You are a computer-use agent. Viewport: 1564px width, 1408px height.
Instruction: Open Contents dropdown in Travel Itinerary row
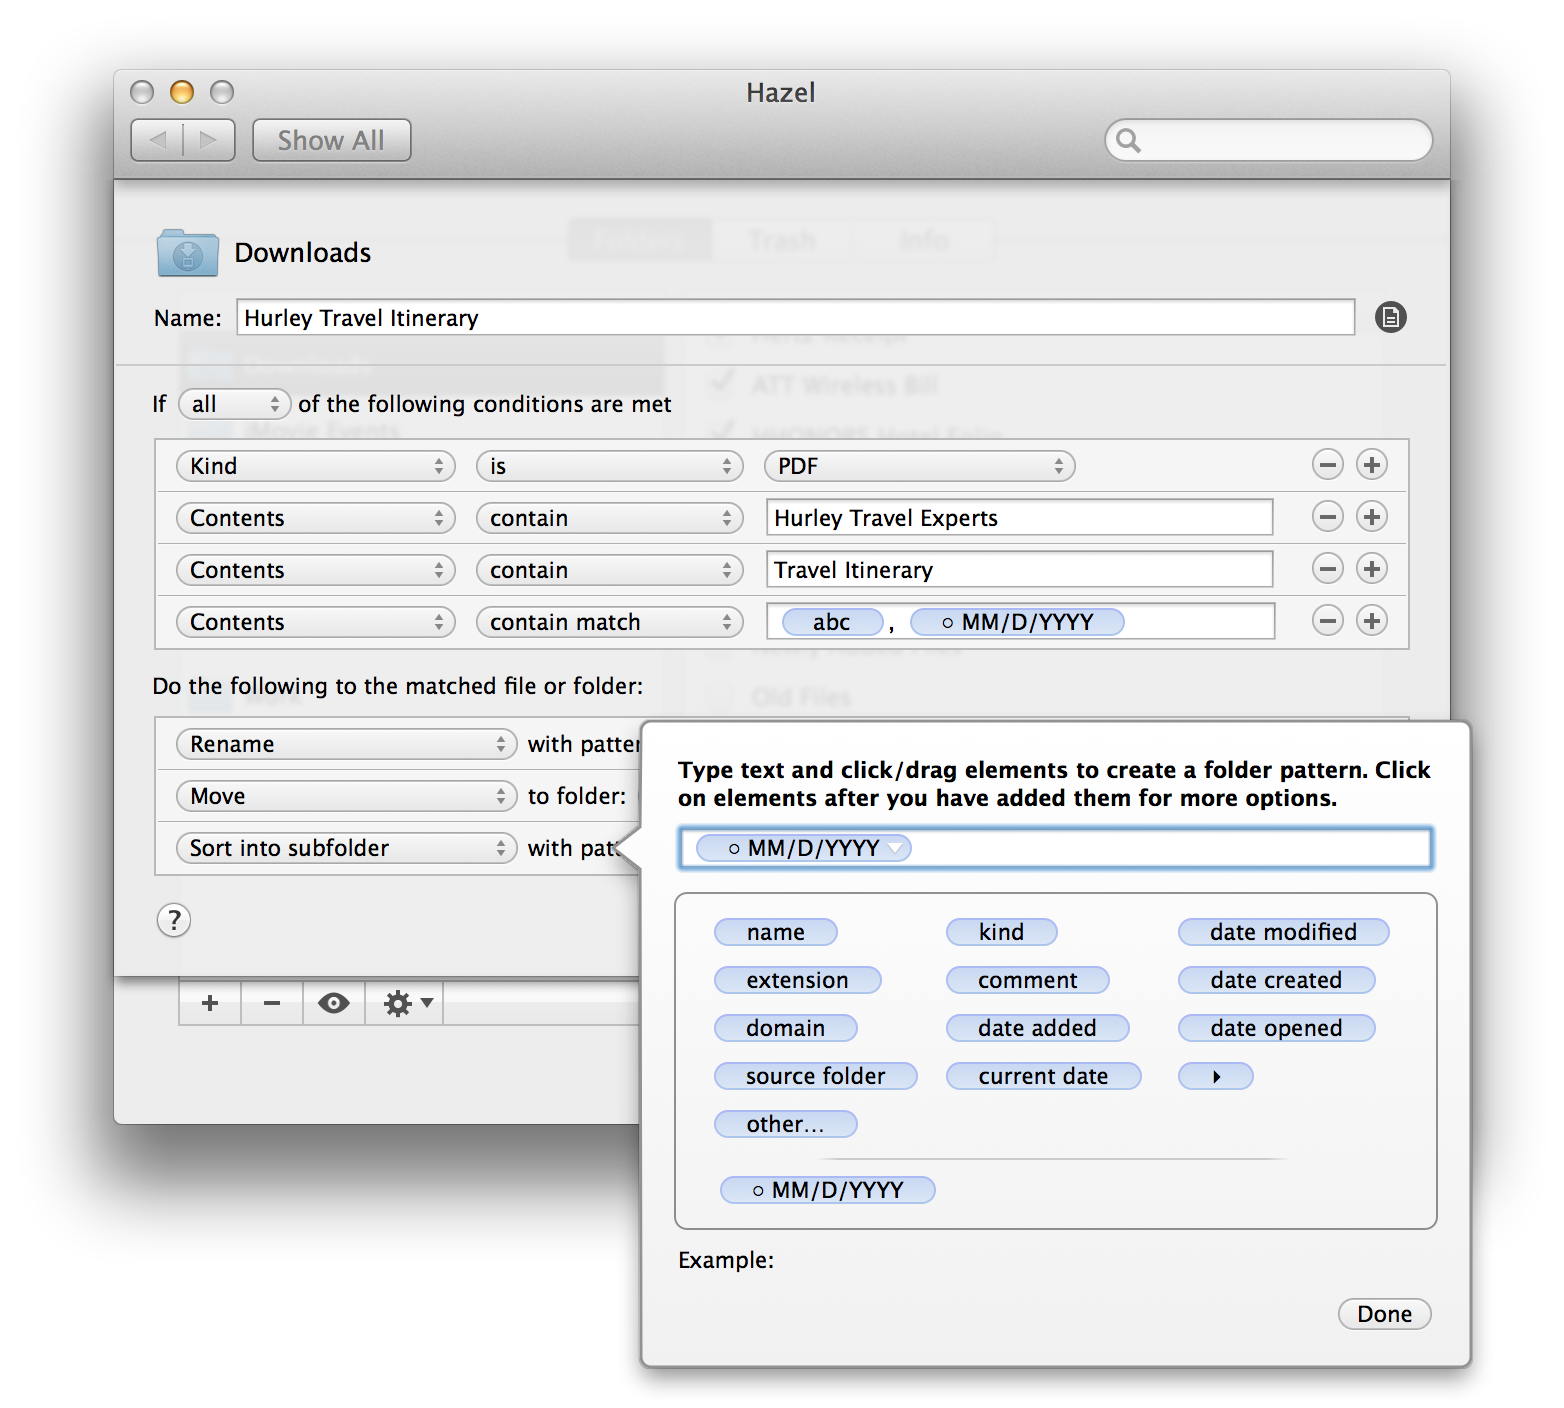point(315,570)
